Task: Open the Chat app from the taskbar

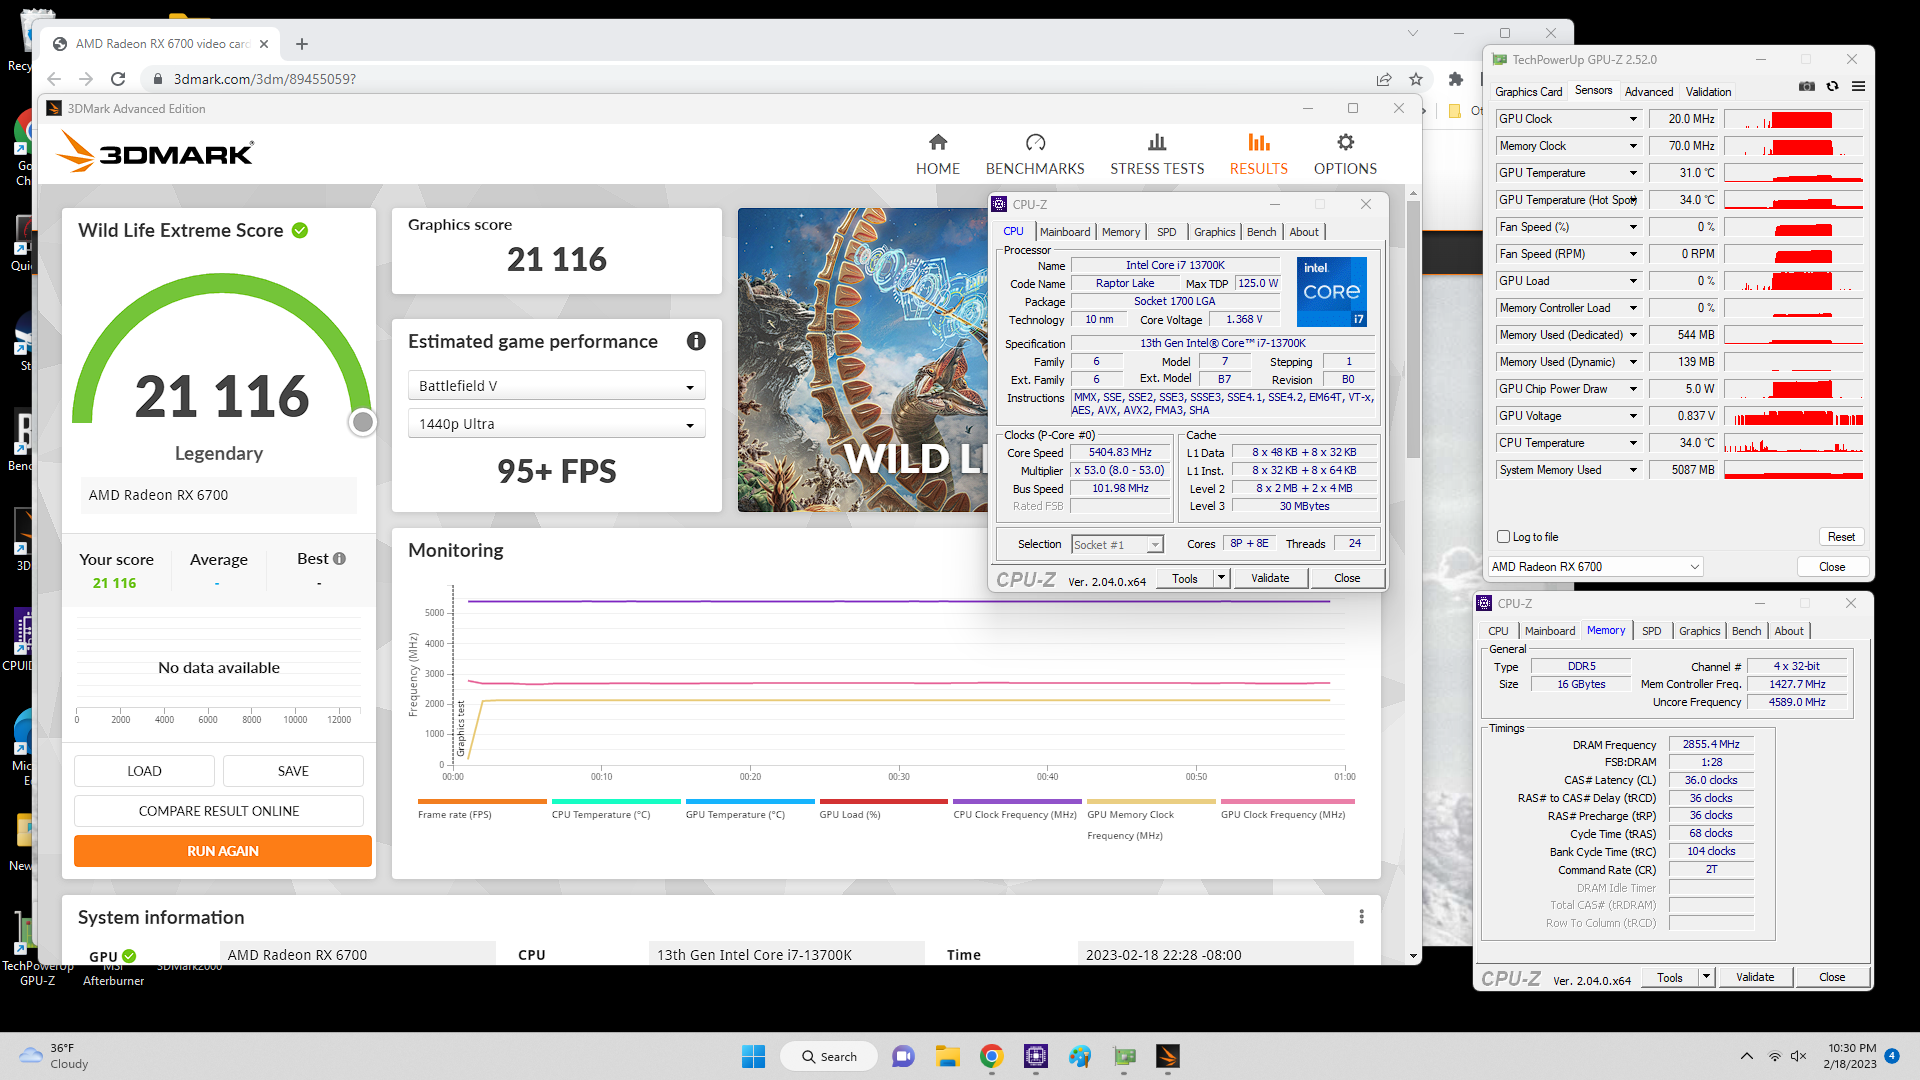Action: [903, 1056]
